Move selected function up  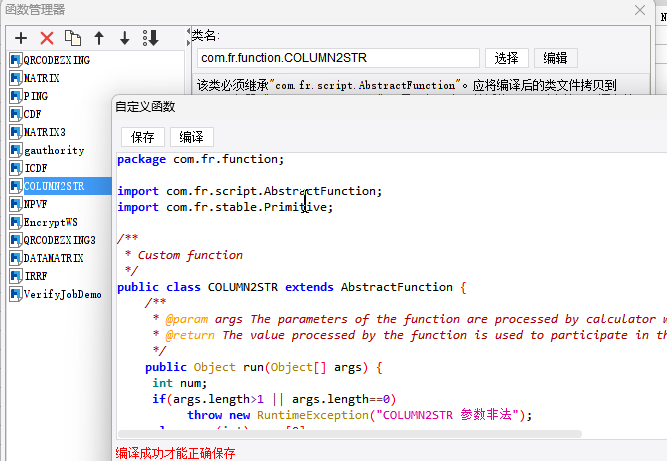[x=99, y=38]
